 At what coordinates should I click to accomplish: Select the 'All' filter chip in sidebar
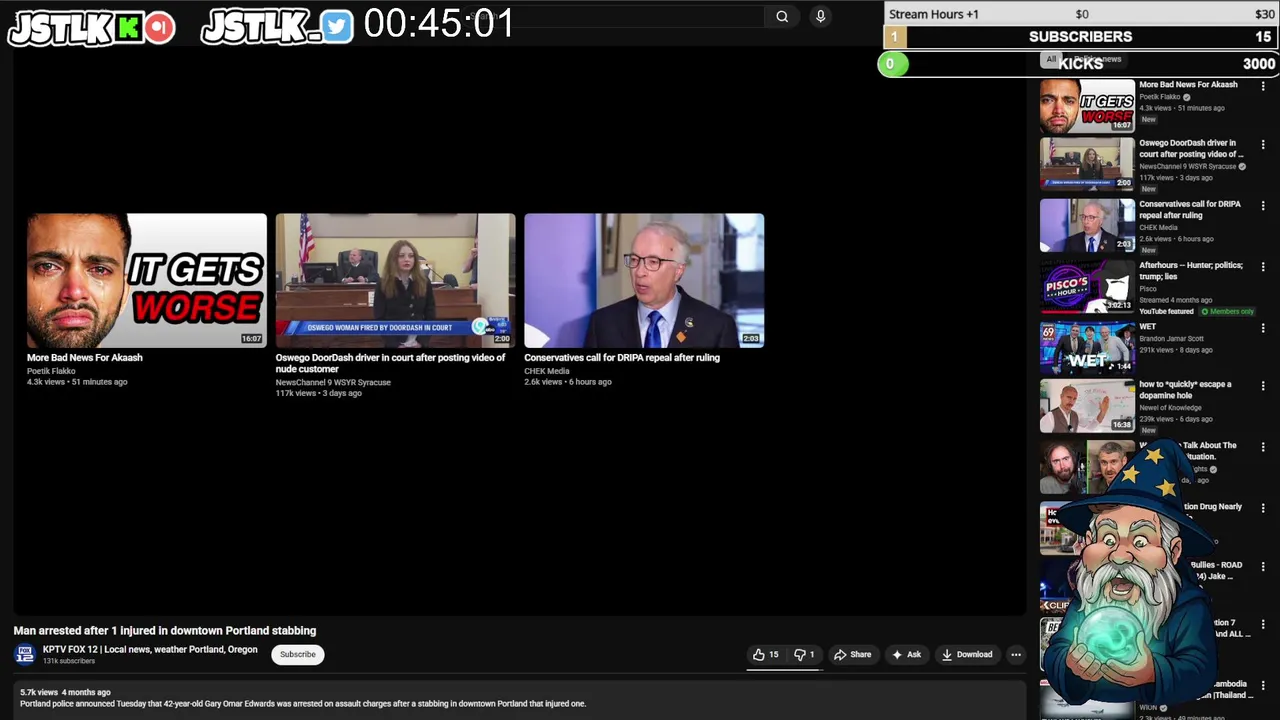tap(1051, 60)
